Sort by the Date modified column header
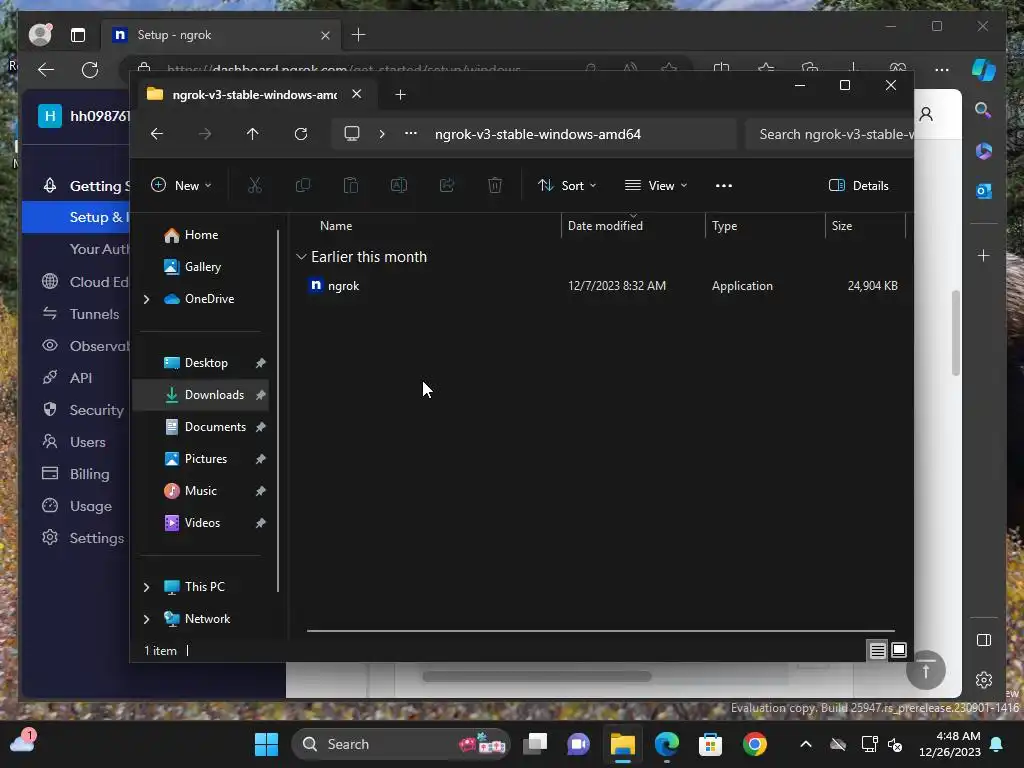1024x768 pixels. point(633,225)
